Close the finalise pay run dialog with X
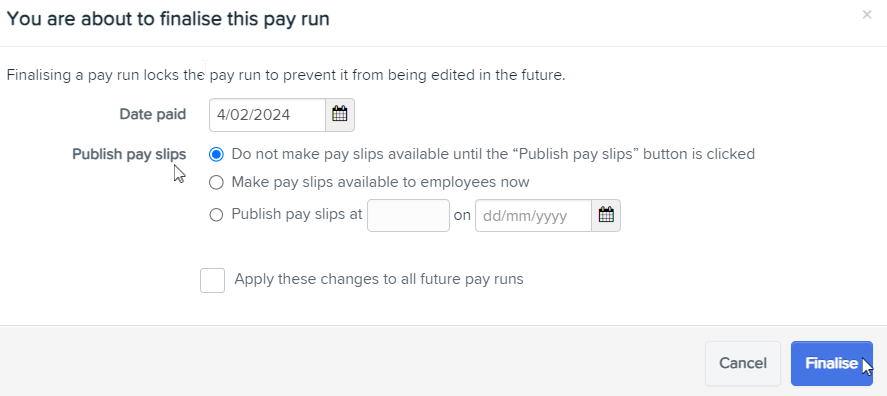Image resolution: width=887 pixels, height=396 pixels. coord(867,15)
